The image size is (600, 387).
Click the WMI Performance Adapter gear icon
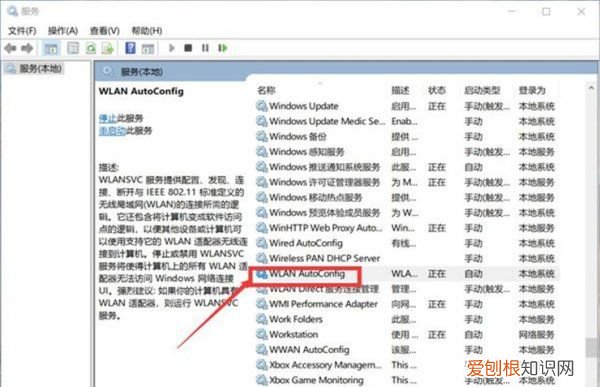point(262,304)
